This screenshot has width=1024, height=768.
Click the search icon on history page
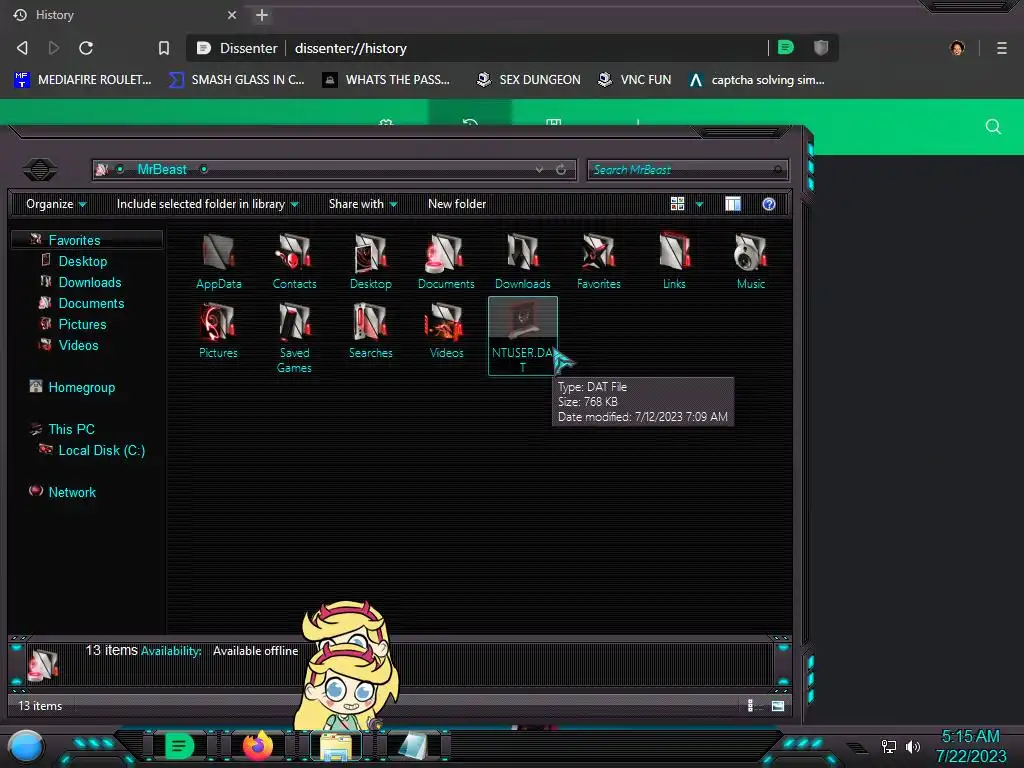pos(993,127)
